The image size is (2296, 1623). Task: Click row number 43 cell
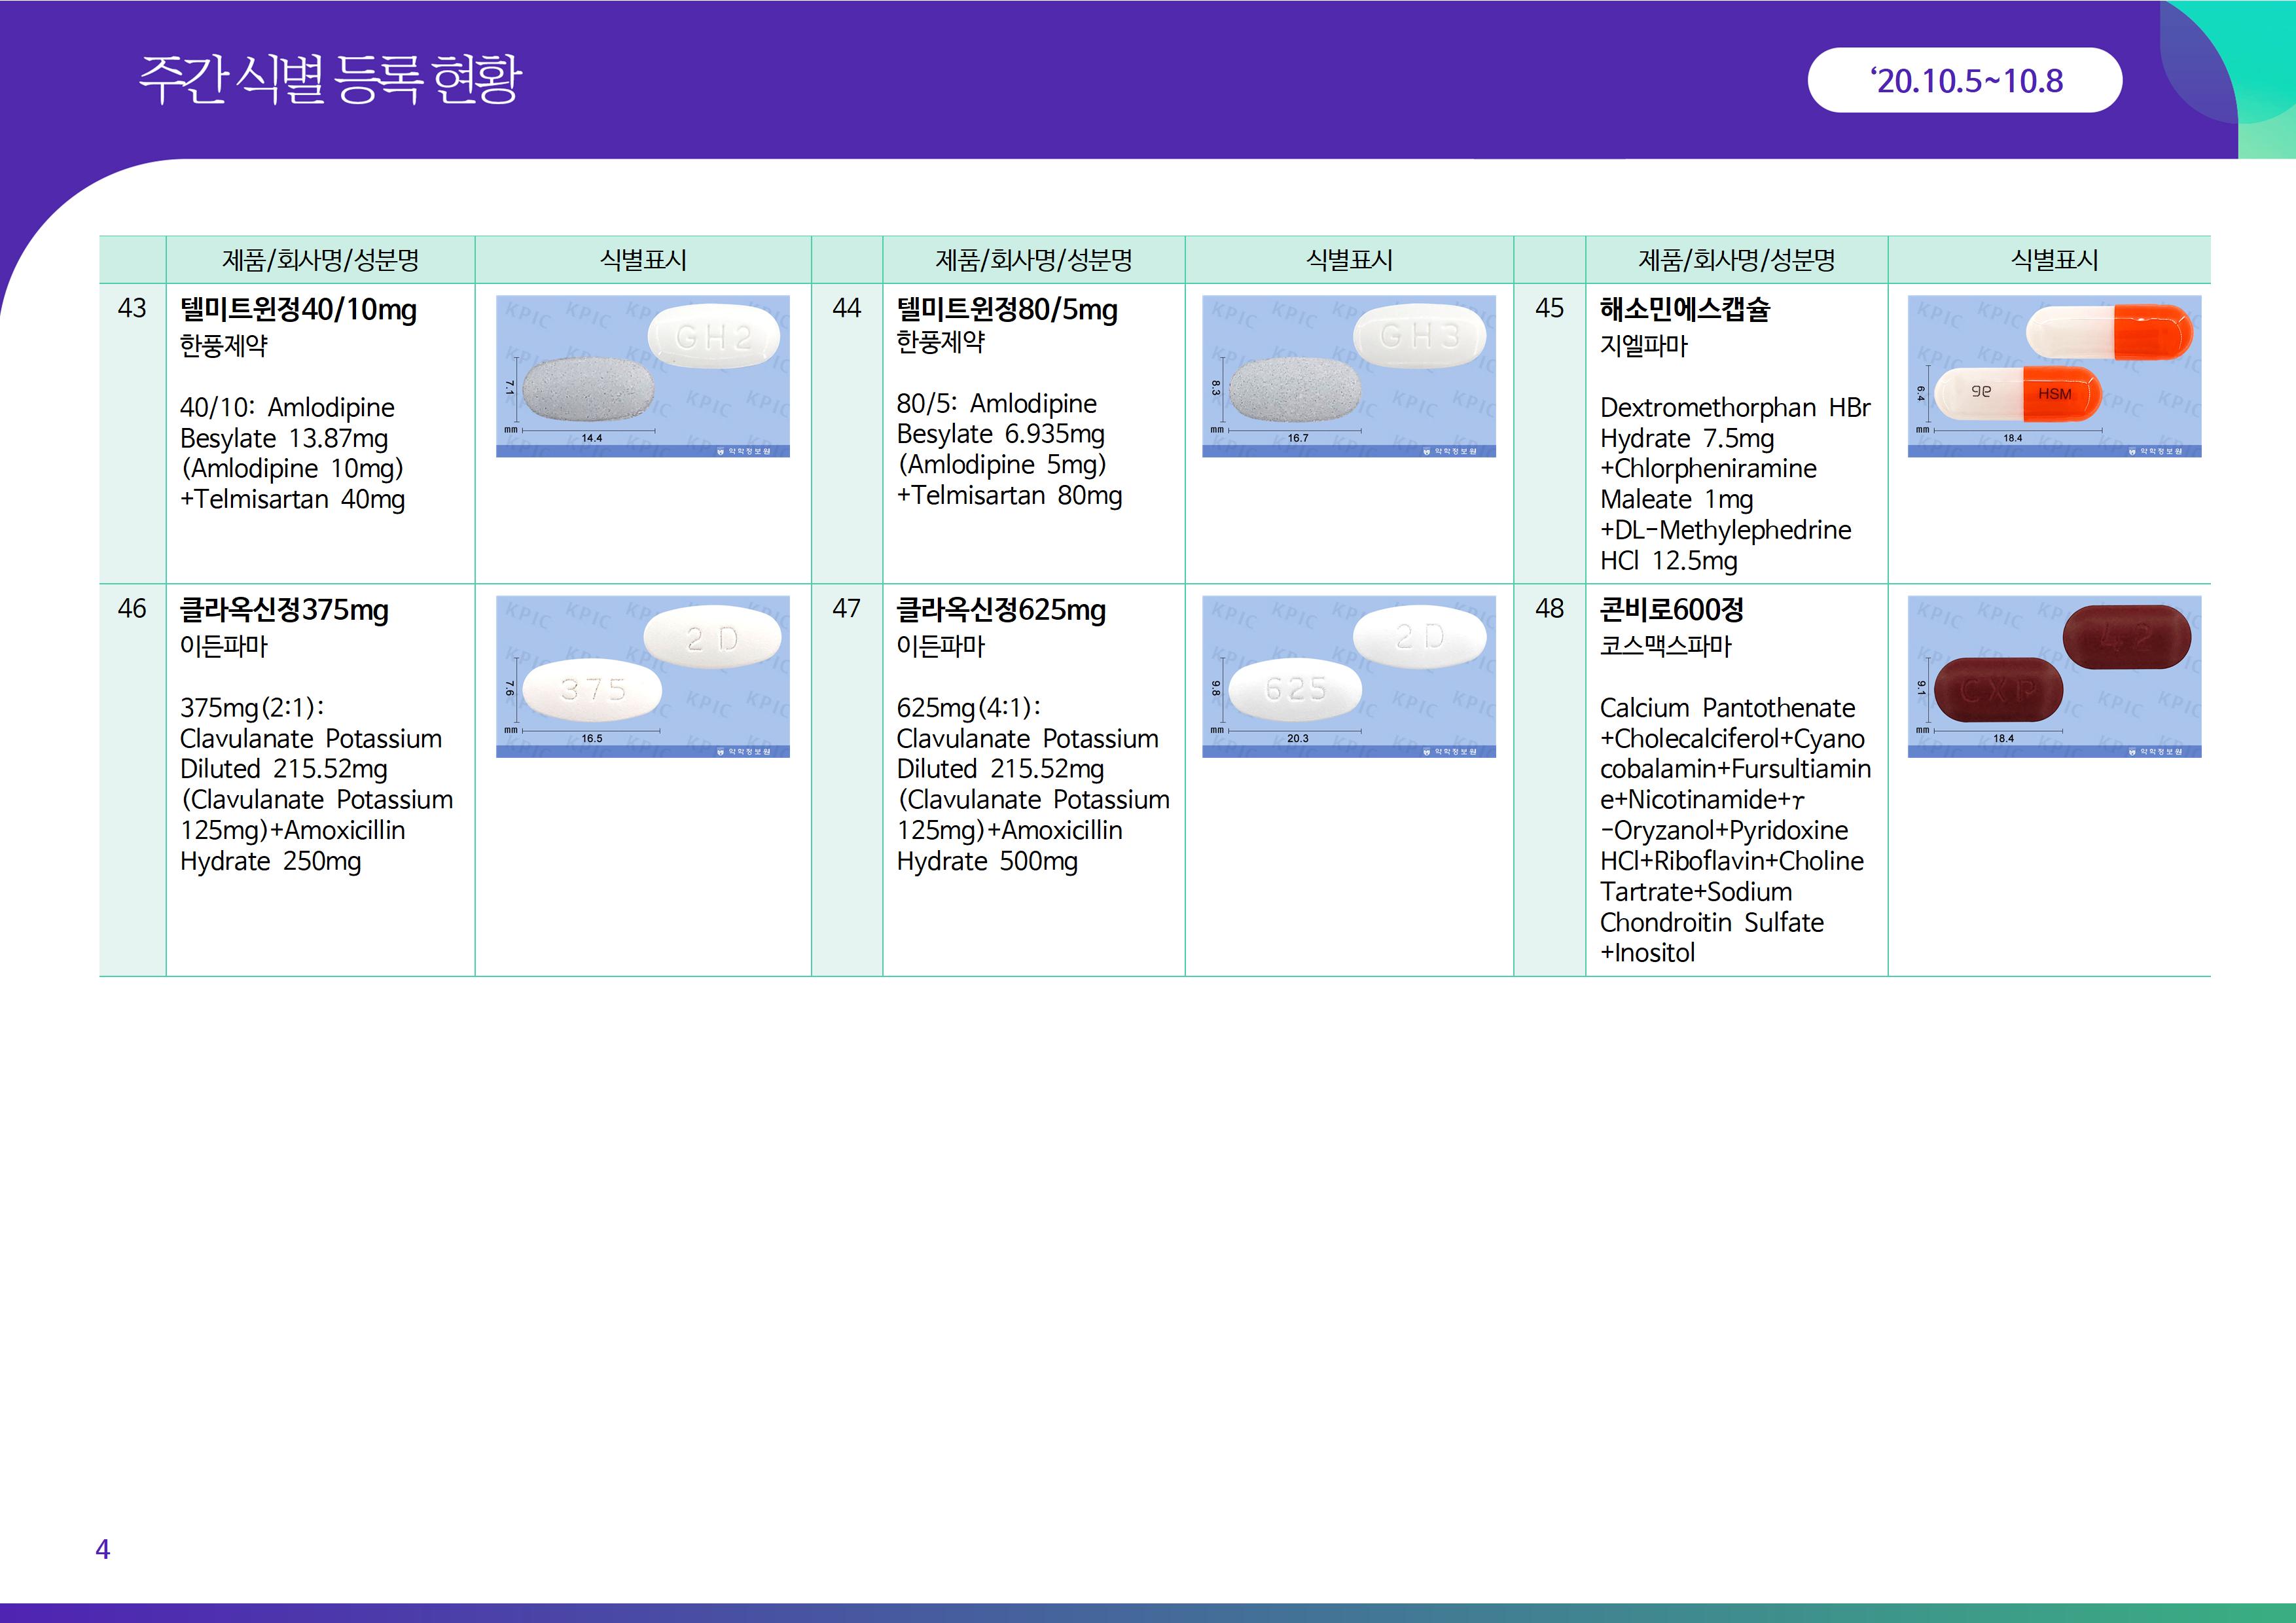click(x=132, y=309)
